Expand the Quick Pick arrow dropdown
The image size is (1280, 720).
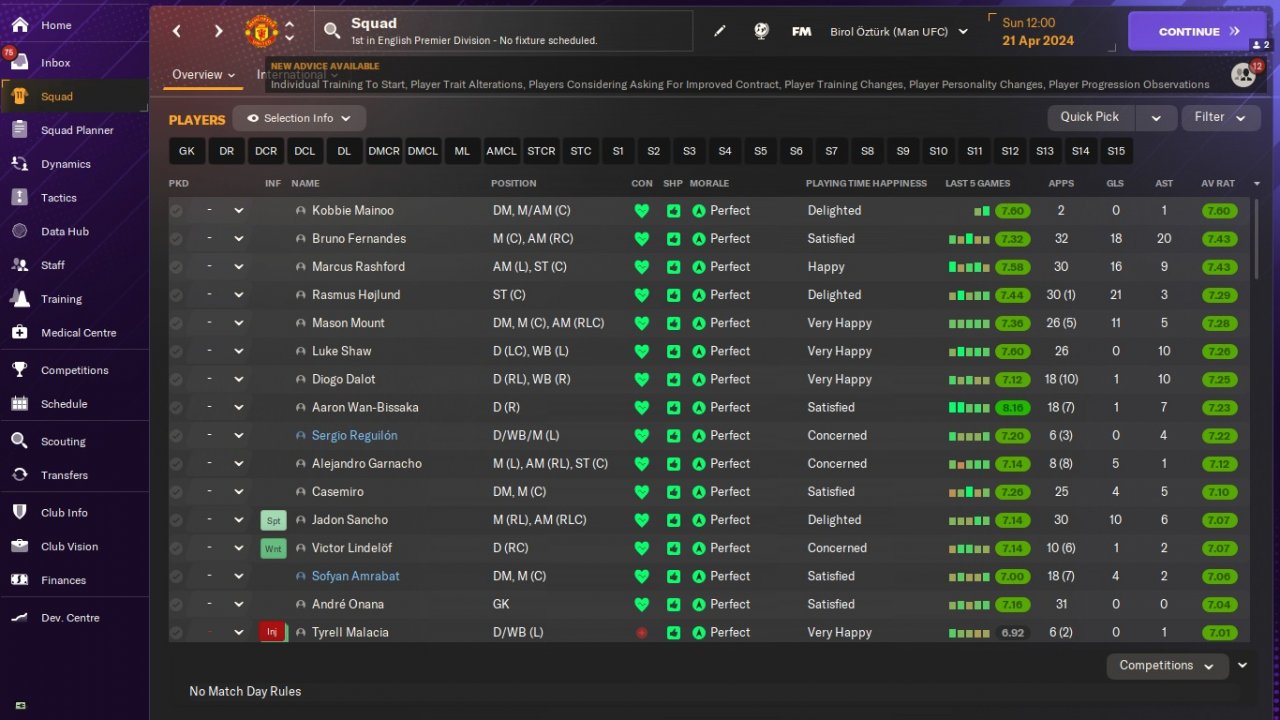point(1156,118)
